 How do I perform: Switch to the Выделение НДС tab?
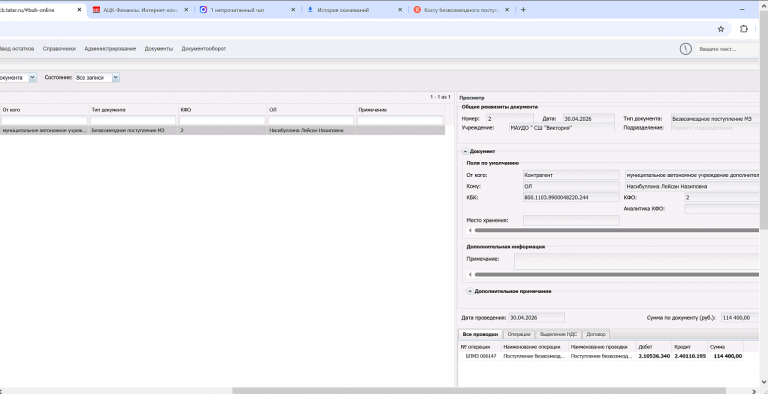click(x=558, y=334)
